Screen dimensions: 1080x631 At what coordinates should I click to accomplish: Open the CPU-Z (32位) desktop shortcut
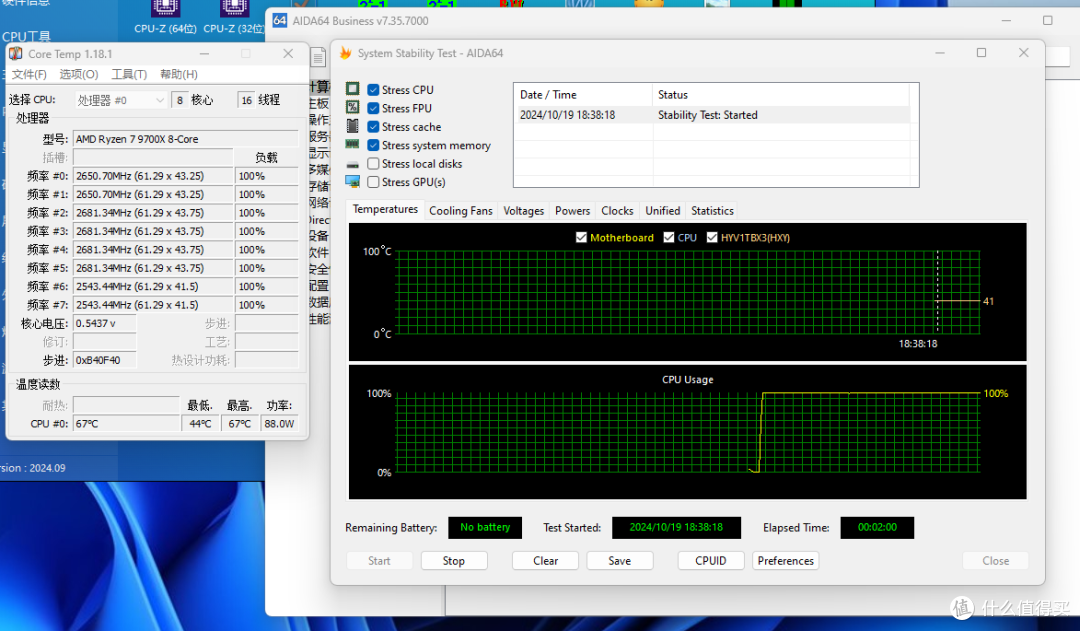(x=234, y=17)
